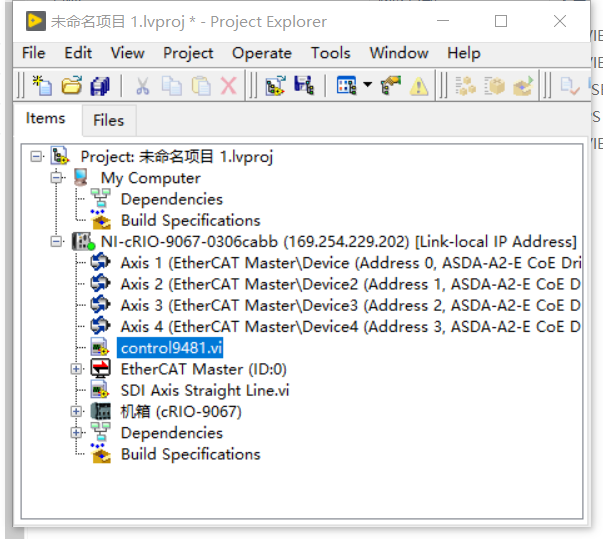
Task: Click the document checkmark toolbar icon
Action: (x=570, y=86)
